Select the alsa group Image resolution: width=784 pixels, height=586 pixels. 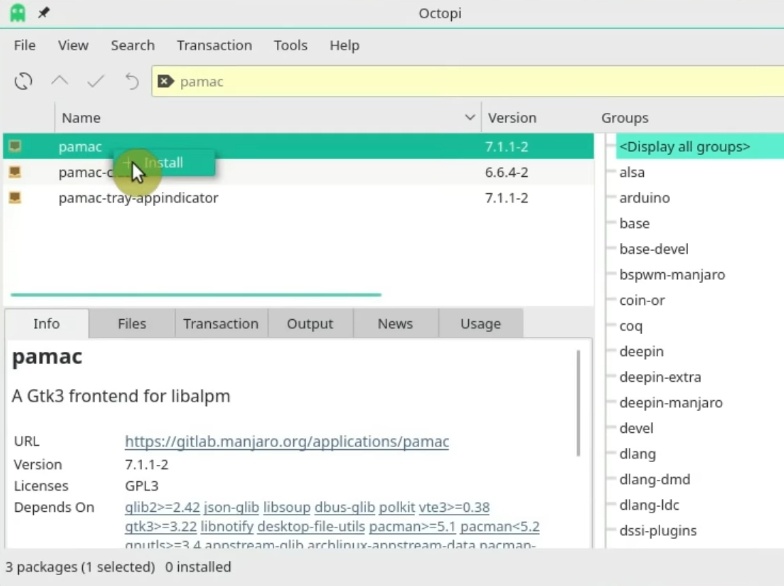point(632,172)
